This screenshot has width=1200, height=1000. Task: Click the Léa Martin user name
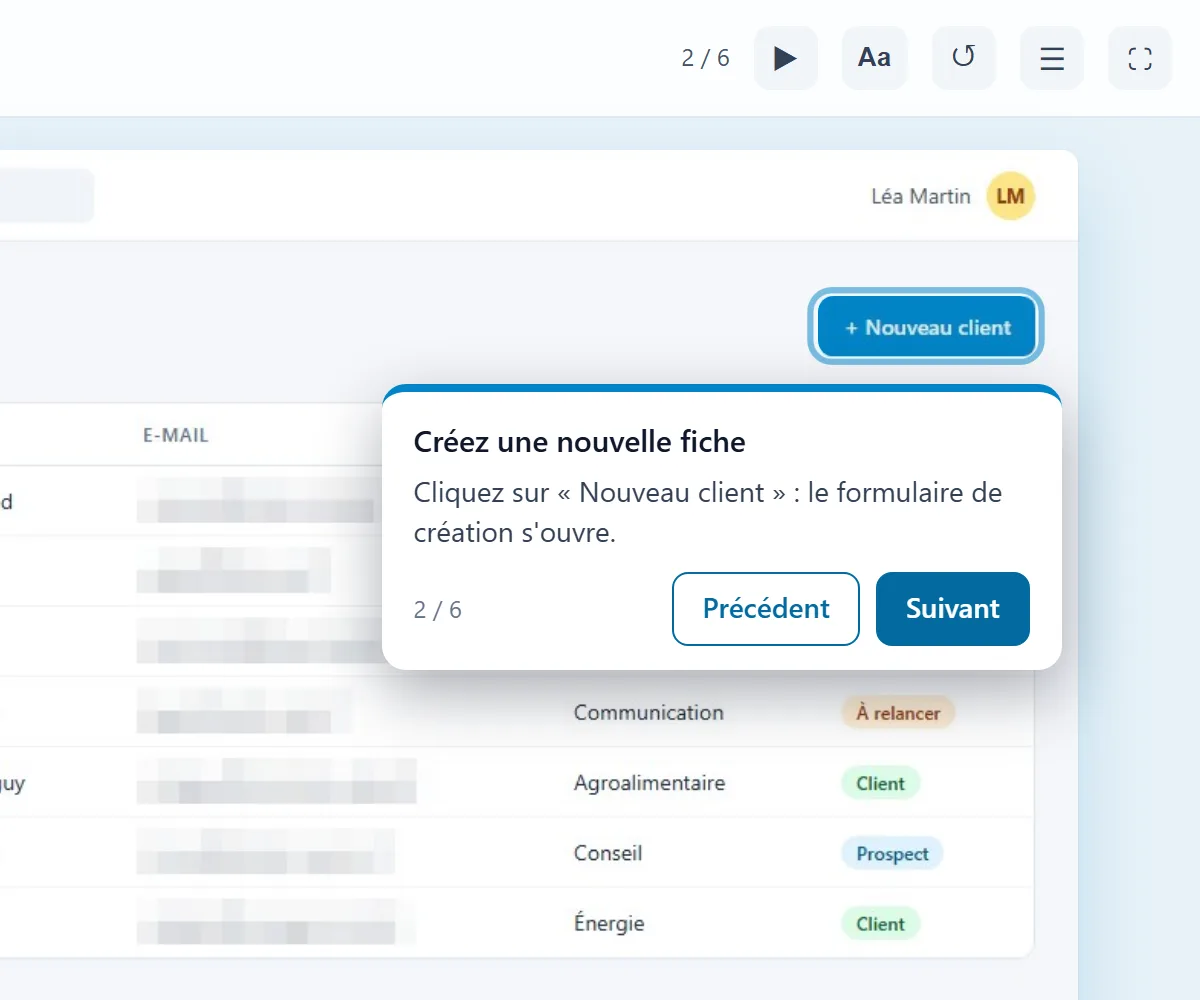[x=921, y=196]
